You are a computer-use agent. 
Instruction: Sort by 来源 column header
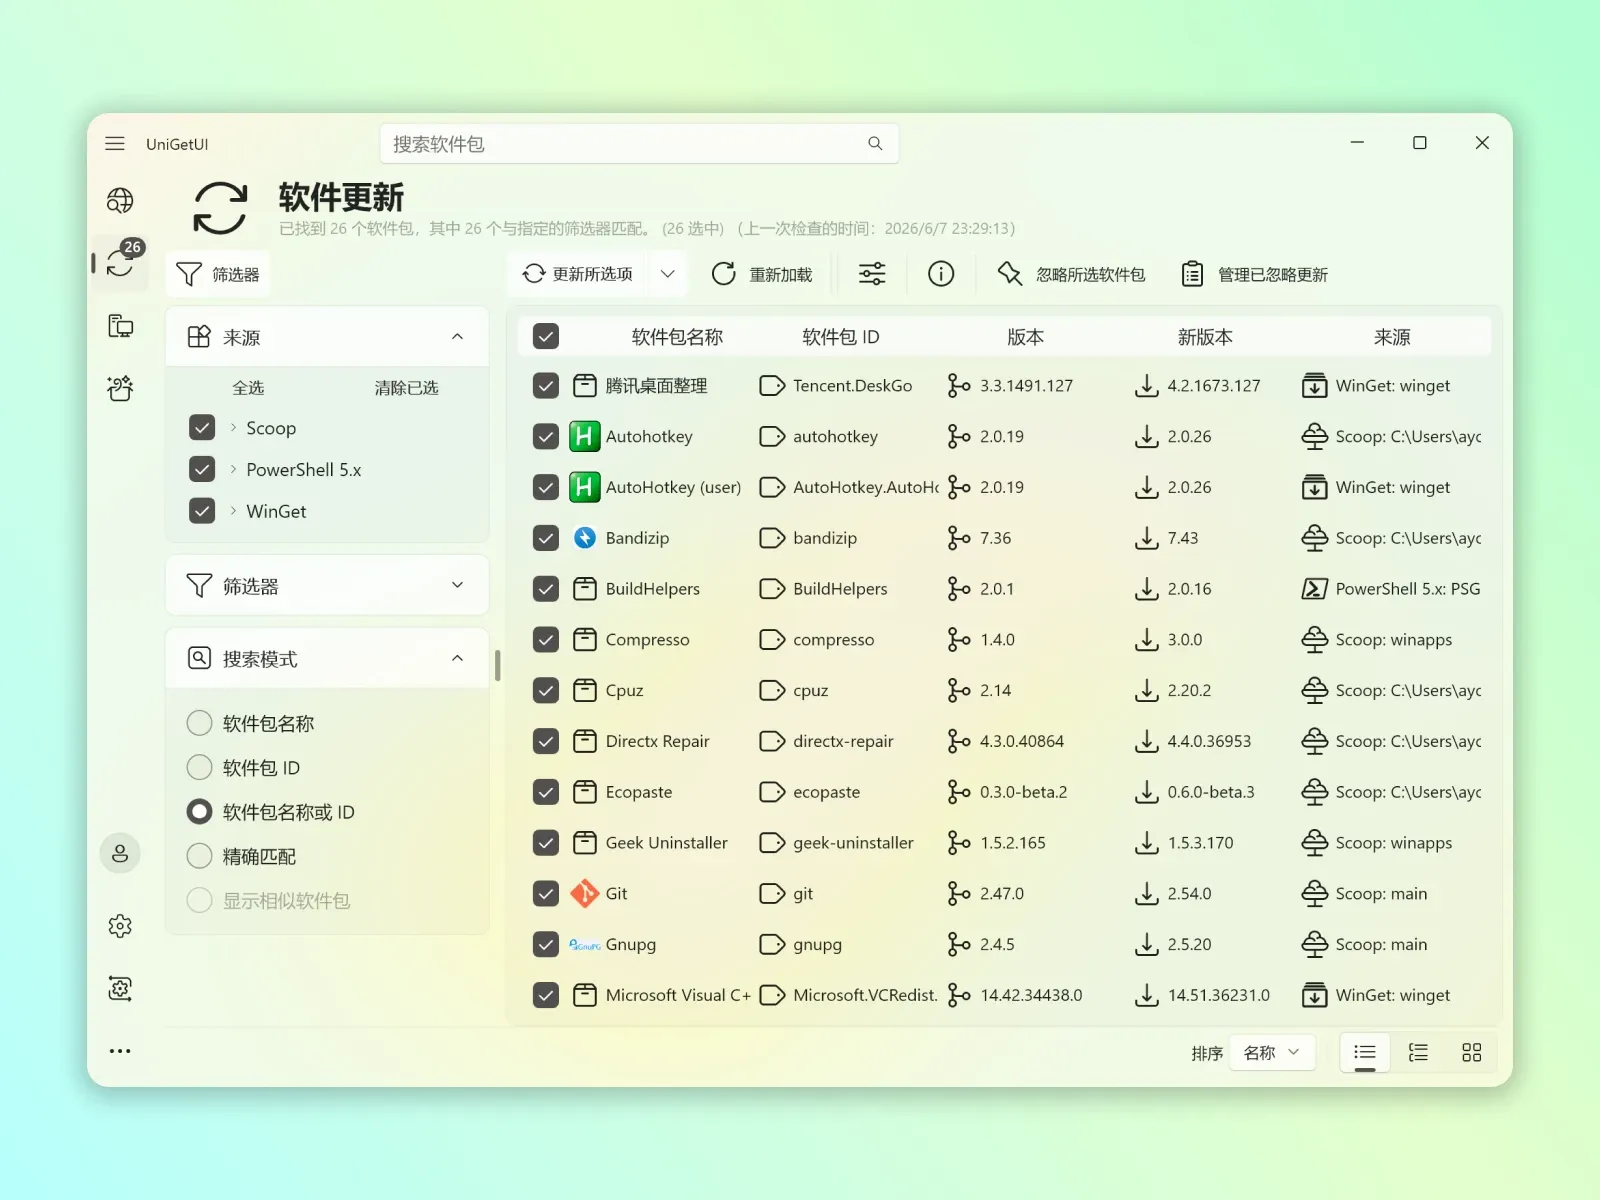1392,337
